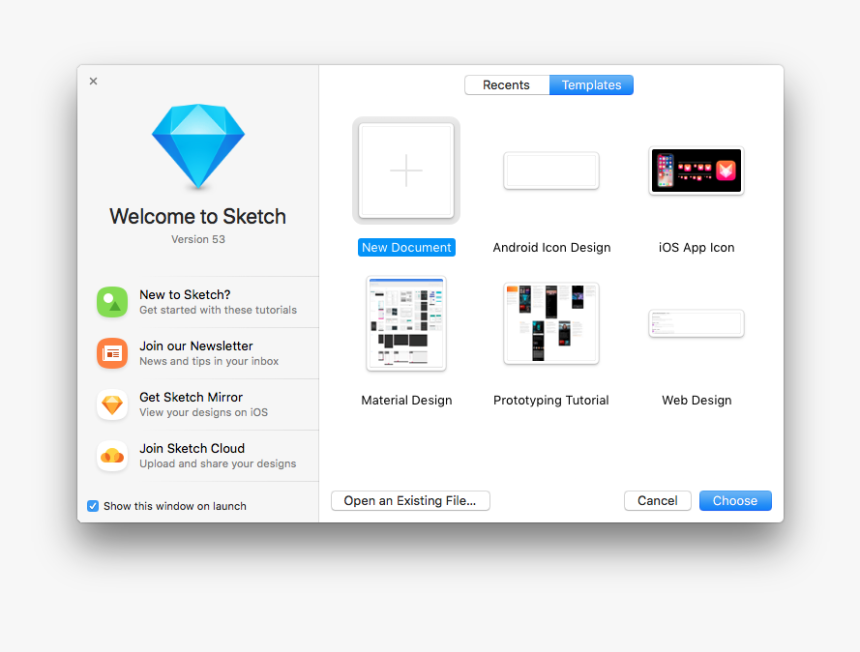Open the Get Sketch Mirror link
Image resolution: width=860 pixels, height=652 pixels.
[191, 397]
